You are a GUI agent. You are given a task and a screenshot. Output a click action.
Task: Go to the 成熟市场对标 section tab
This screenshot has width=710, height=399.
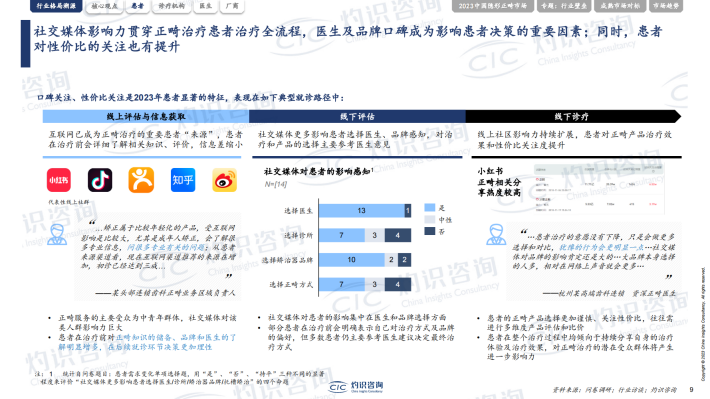(620, 6)
